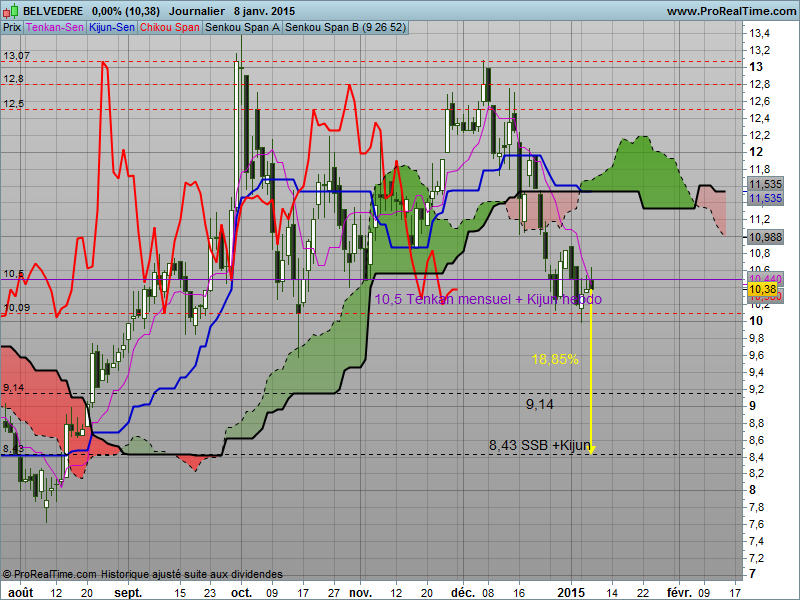Click the 8,43 SSB +Kijun annotation

(540, 445)
